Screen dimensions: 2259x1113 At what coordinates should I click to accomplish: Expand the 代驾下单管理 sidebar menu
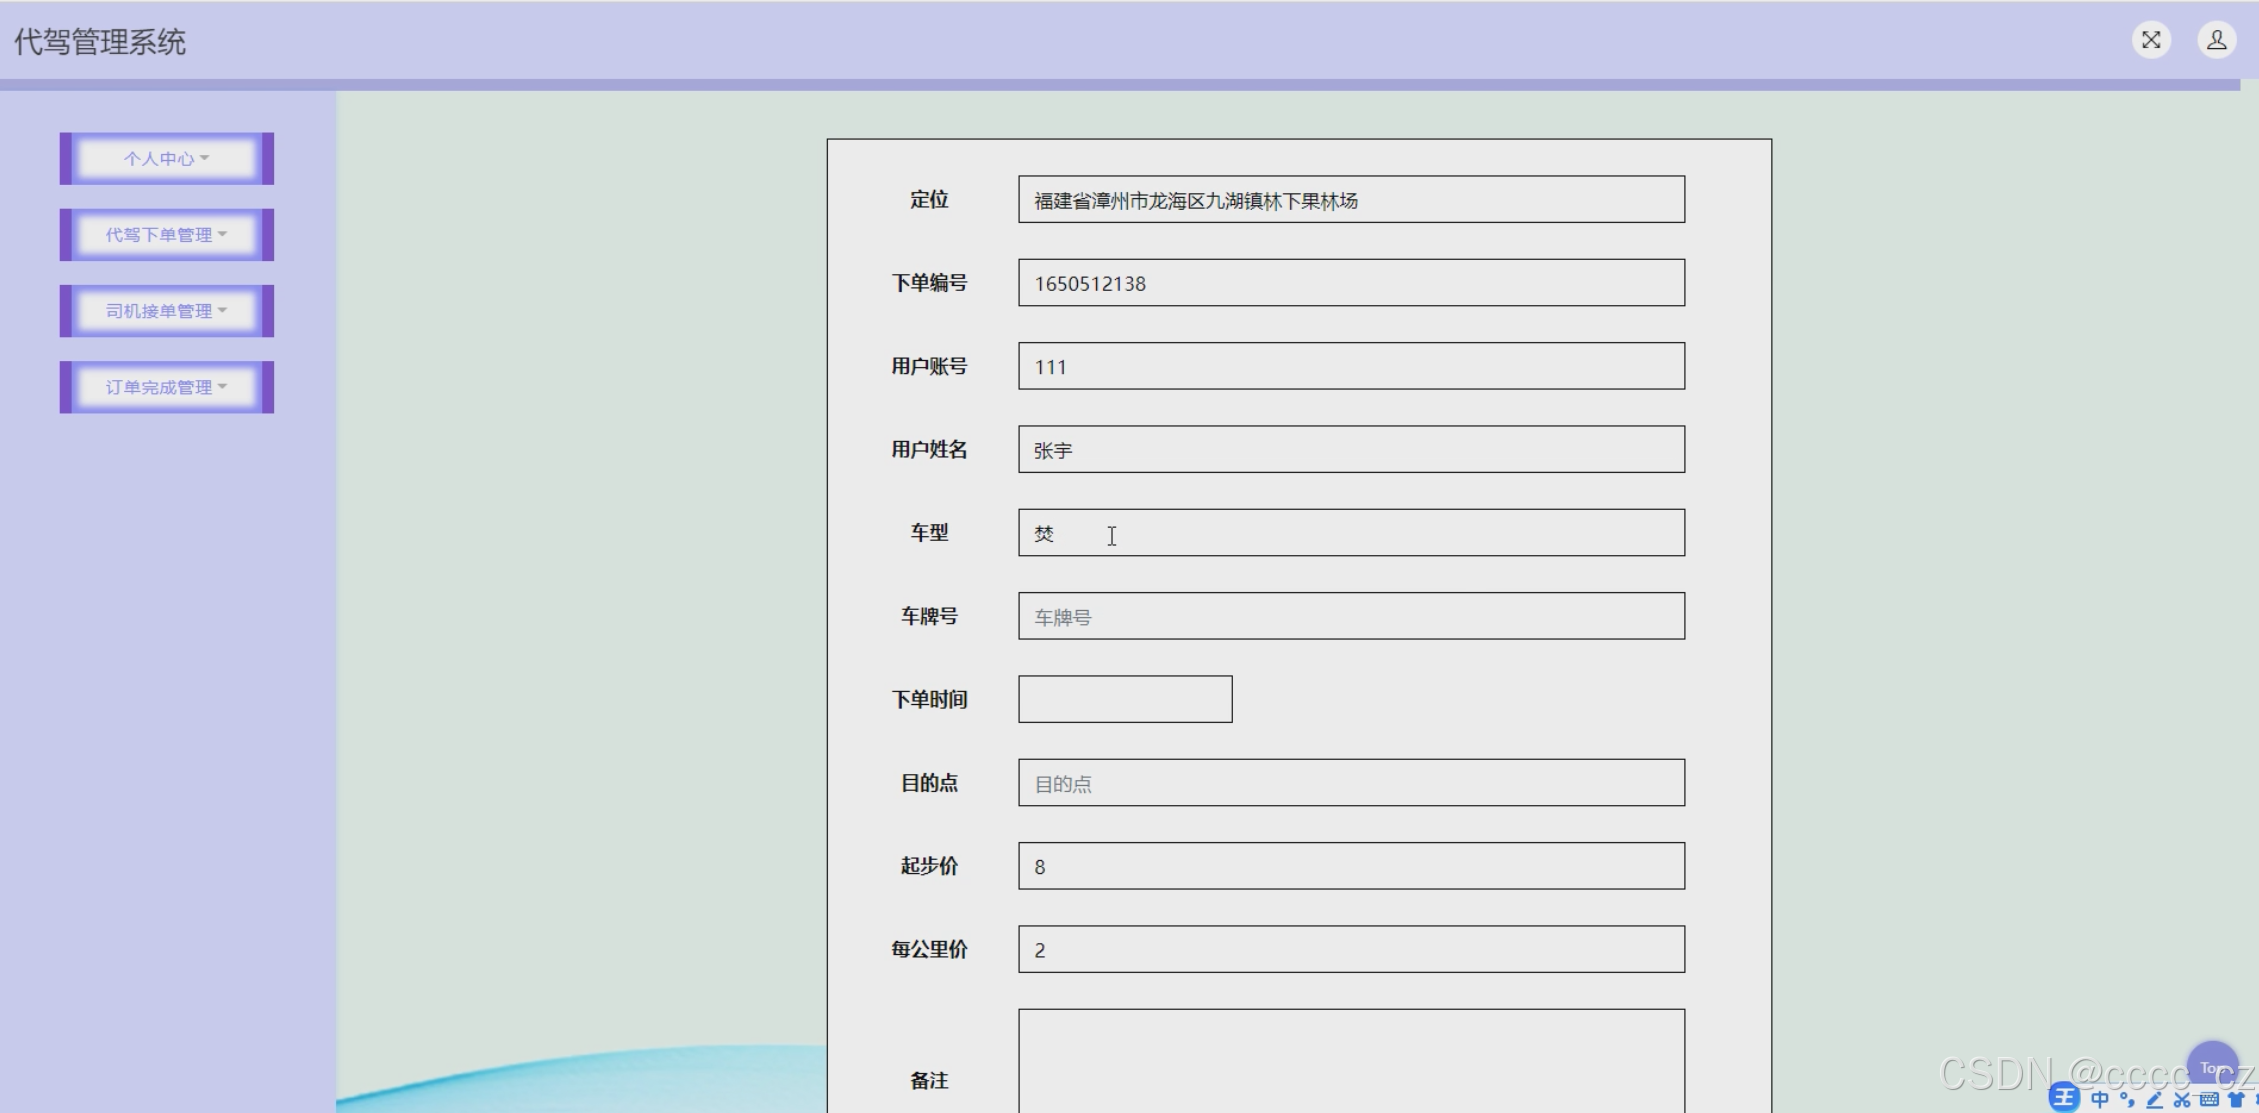tap(166, 235)
